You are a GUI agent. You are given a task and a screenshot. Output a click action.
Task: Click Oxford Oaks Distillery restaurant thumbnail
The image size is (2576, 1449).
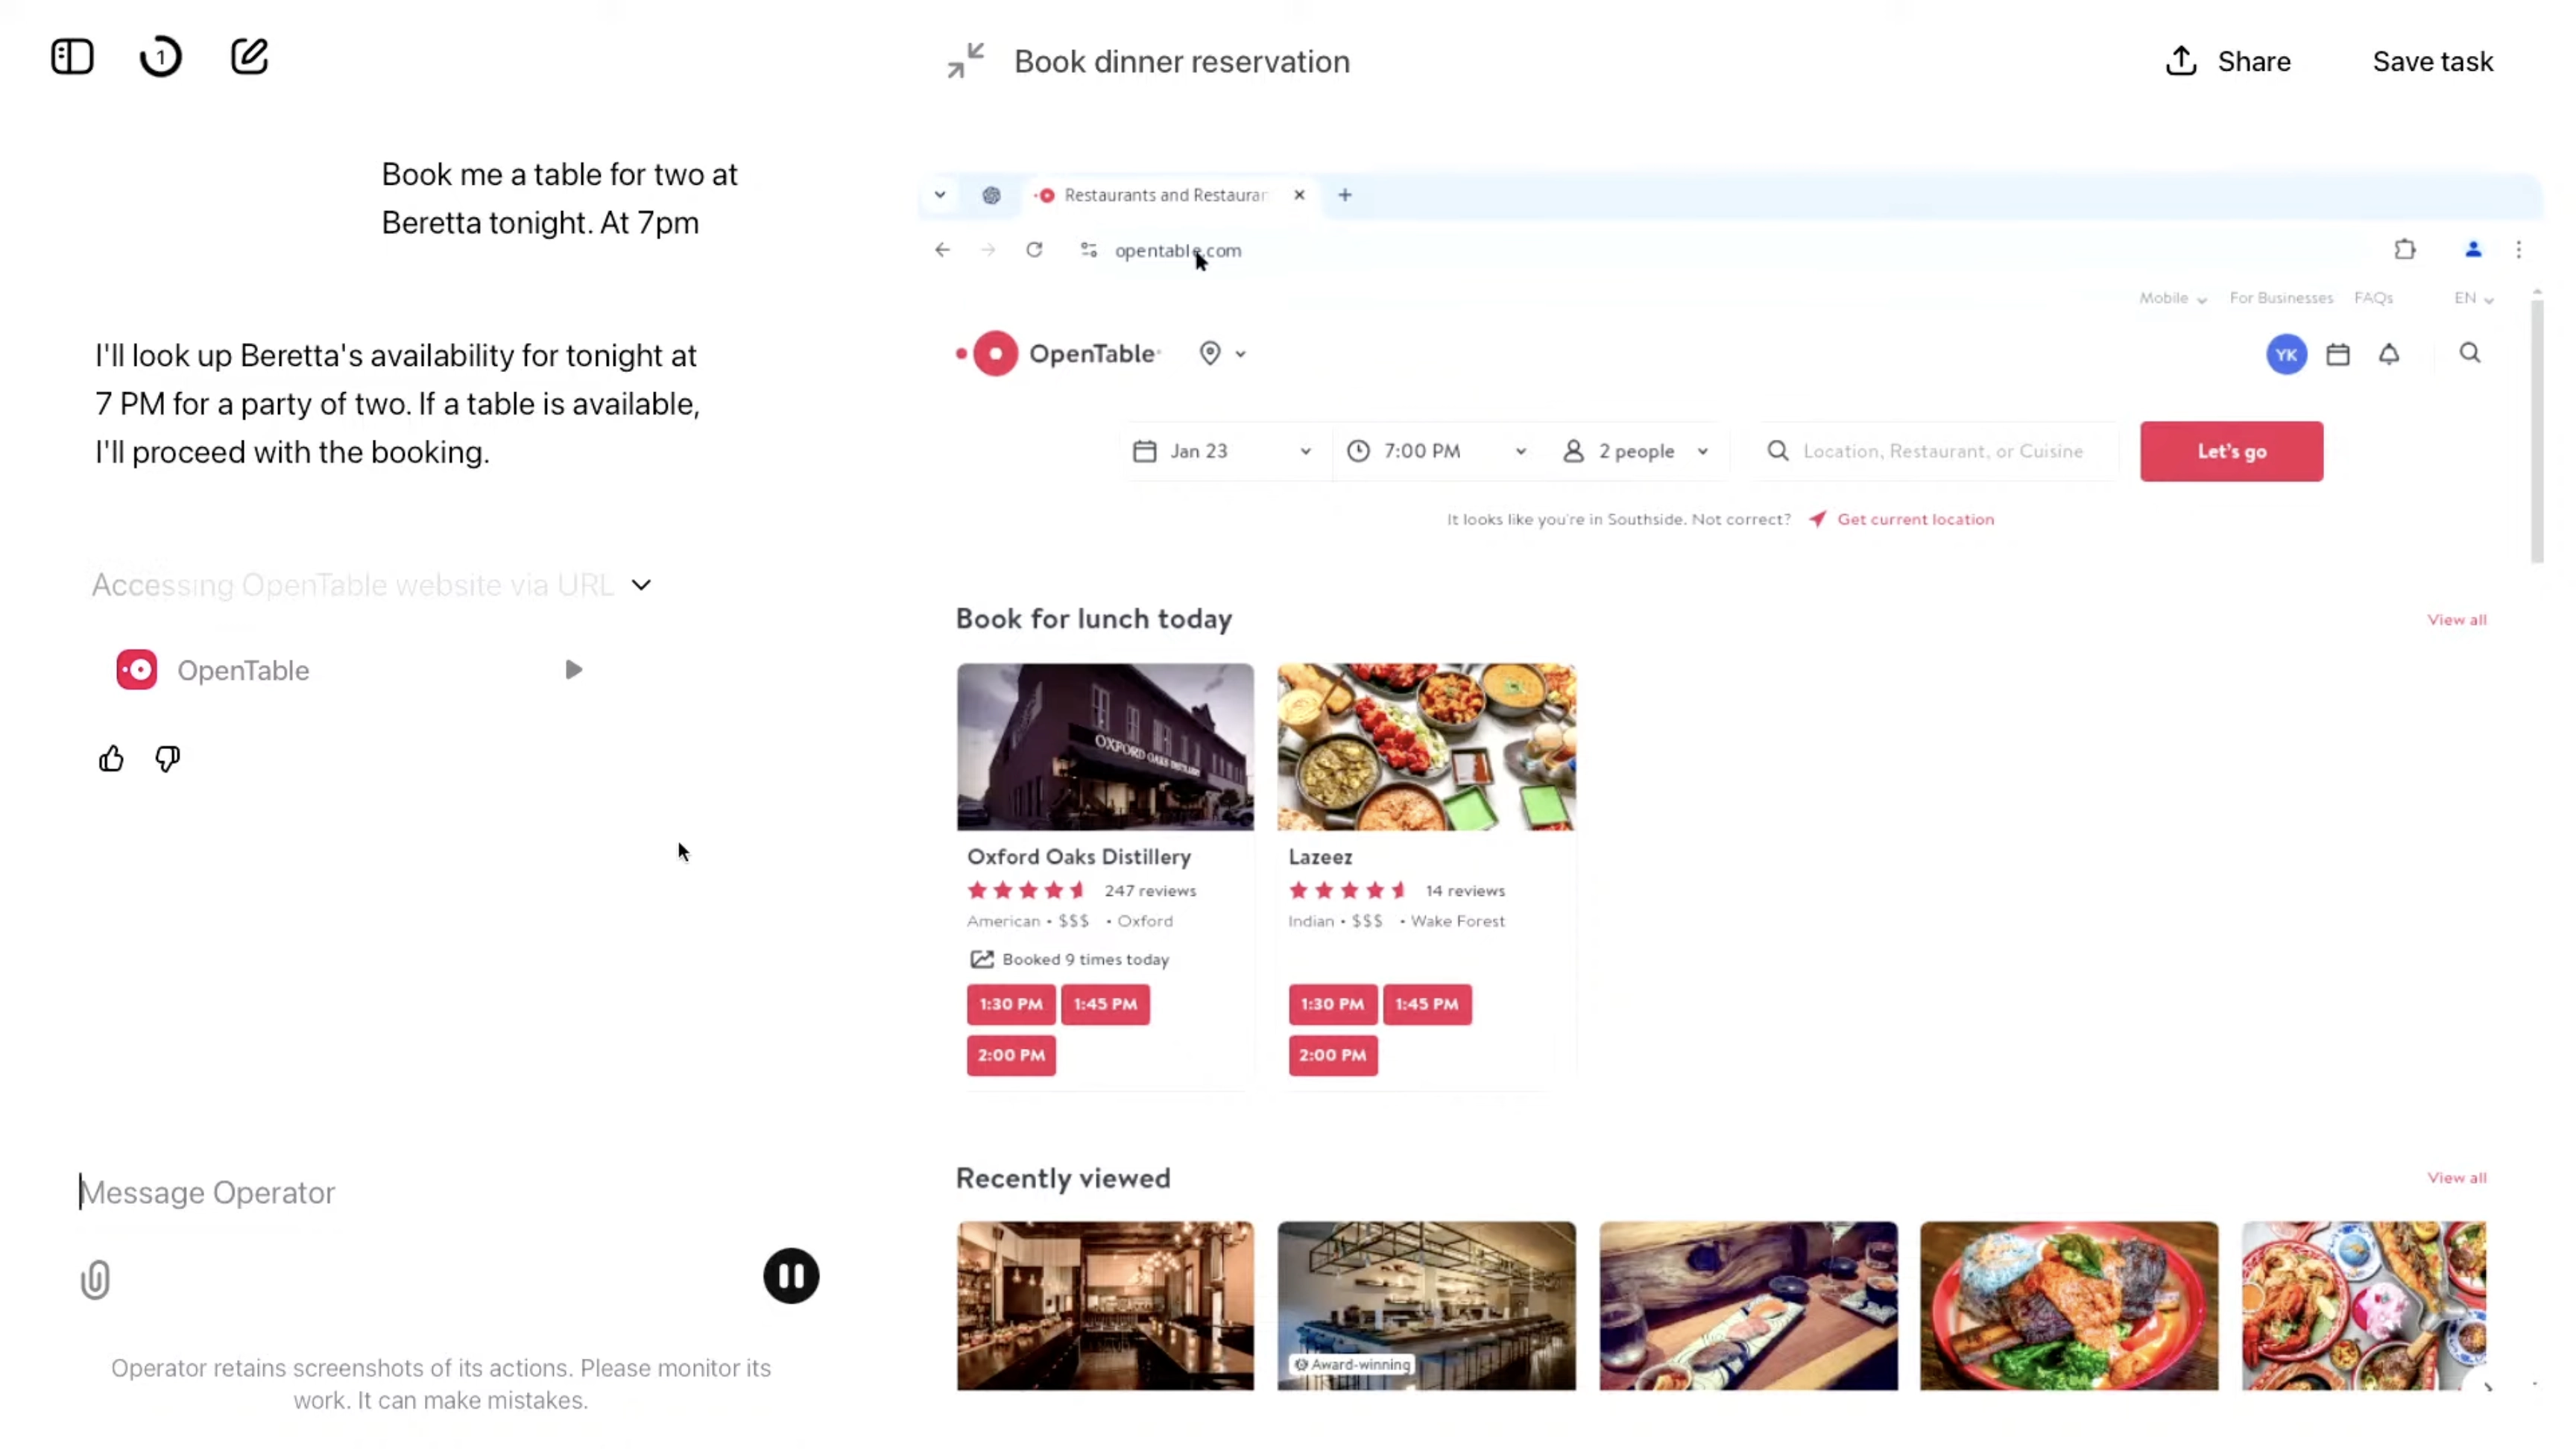click(x=1104, y=745)
